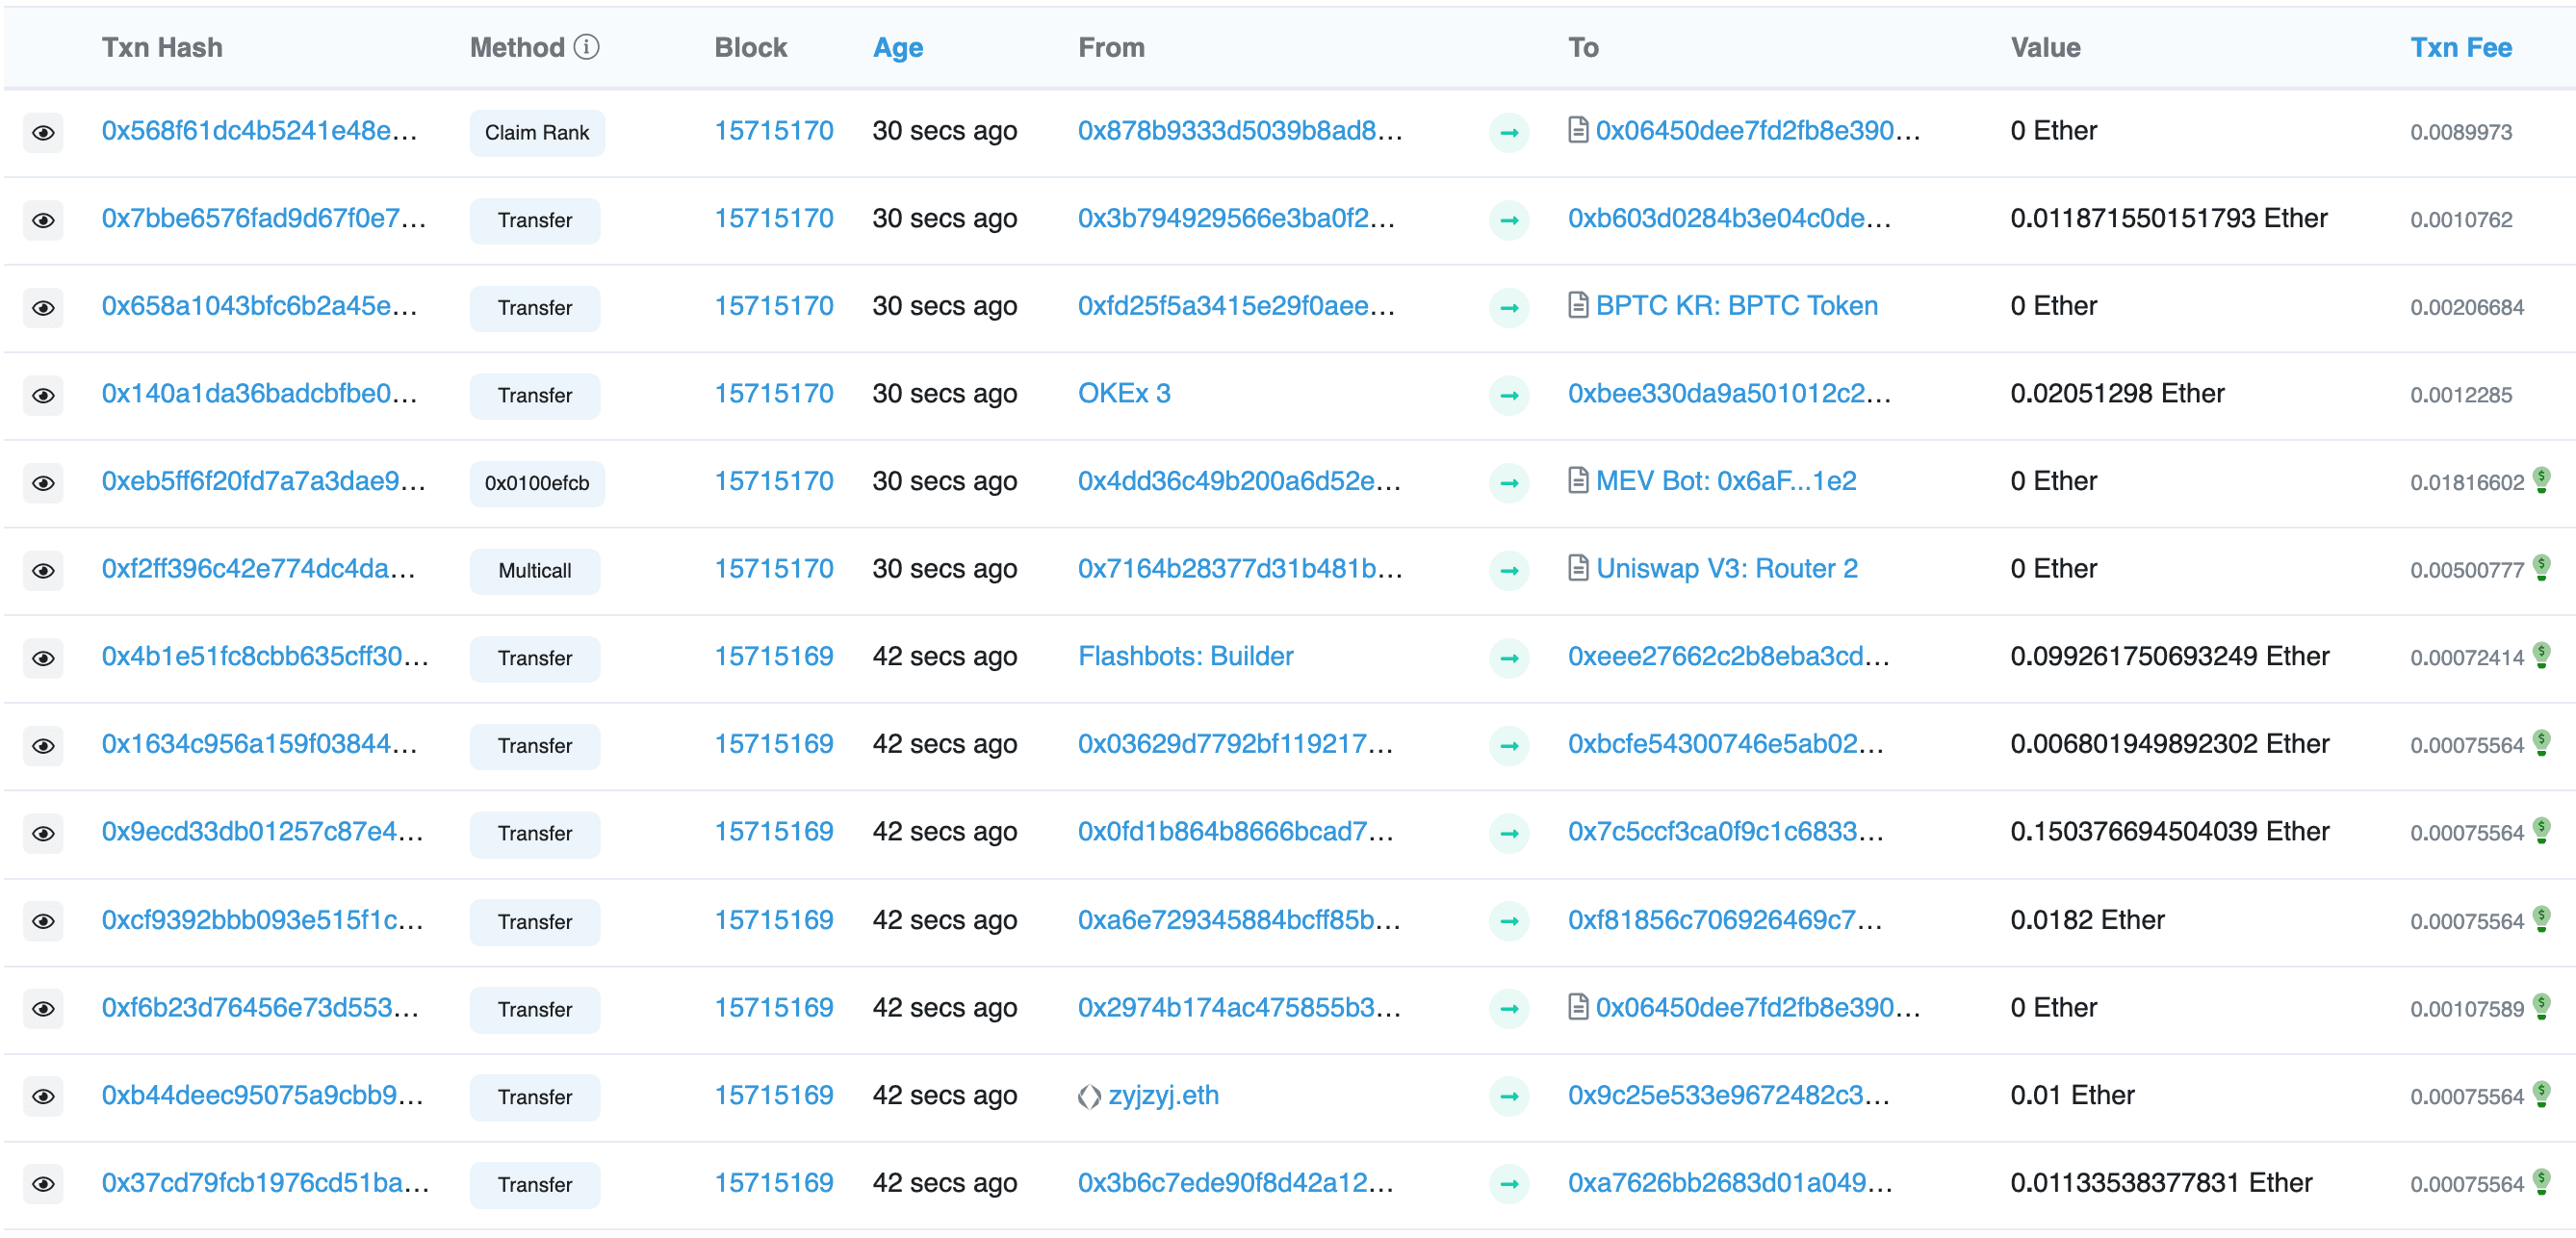Image resolution: width=2576 pixels, height=1238 pixels.
Task: Click eye preview icon for 0xf6b23d76456e73d553 row
Action: [x=43, y=1009]
